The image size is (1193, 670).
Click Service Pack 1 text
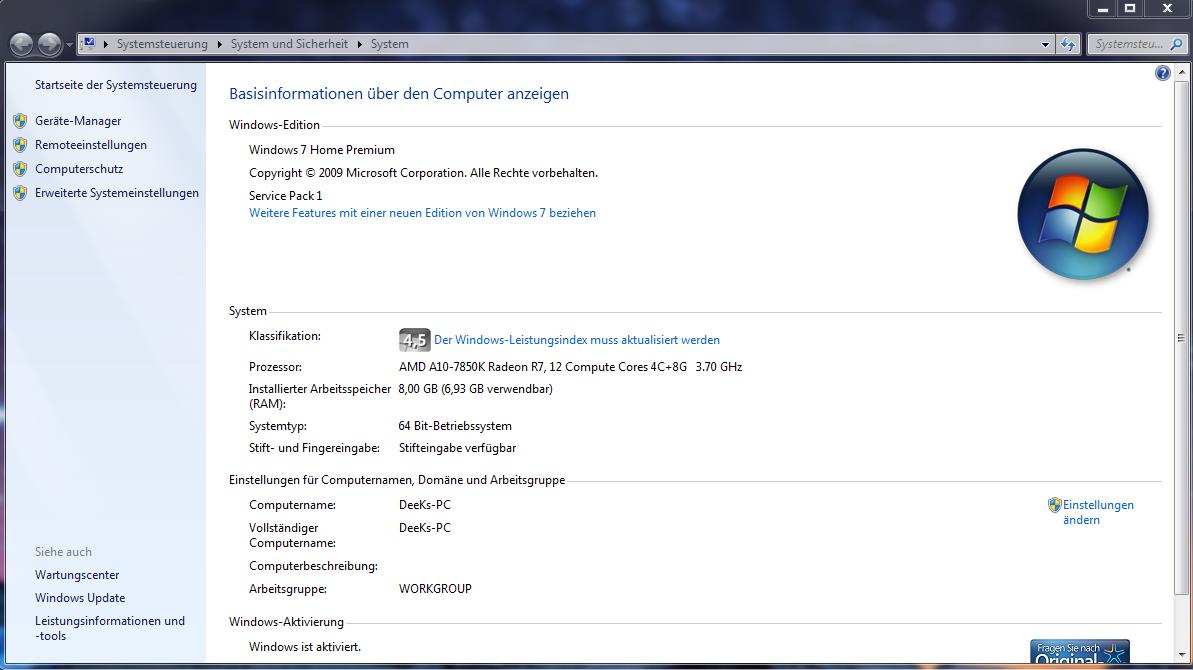[x=285, y=195]
